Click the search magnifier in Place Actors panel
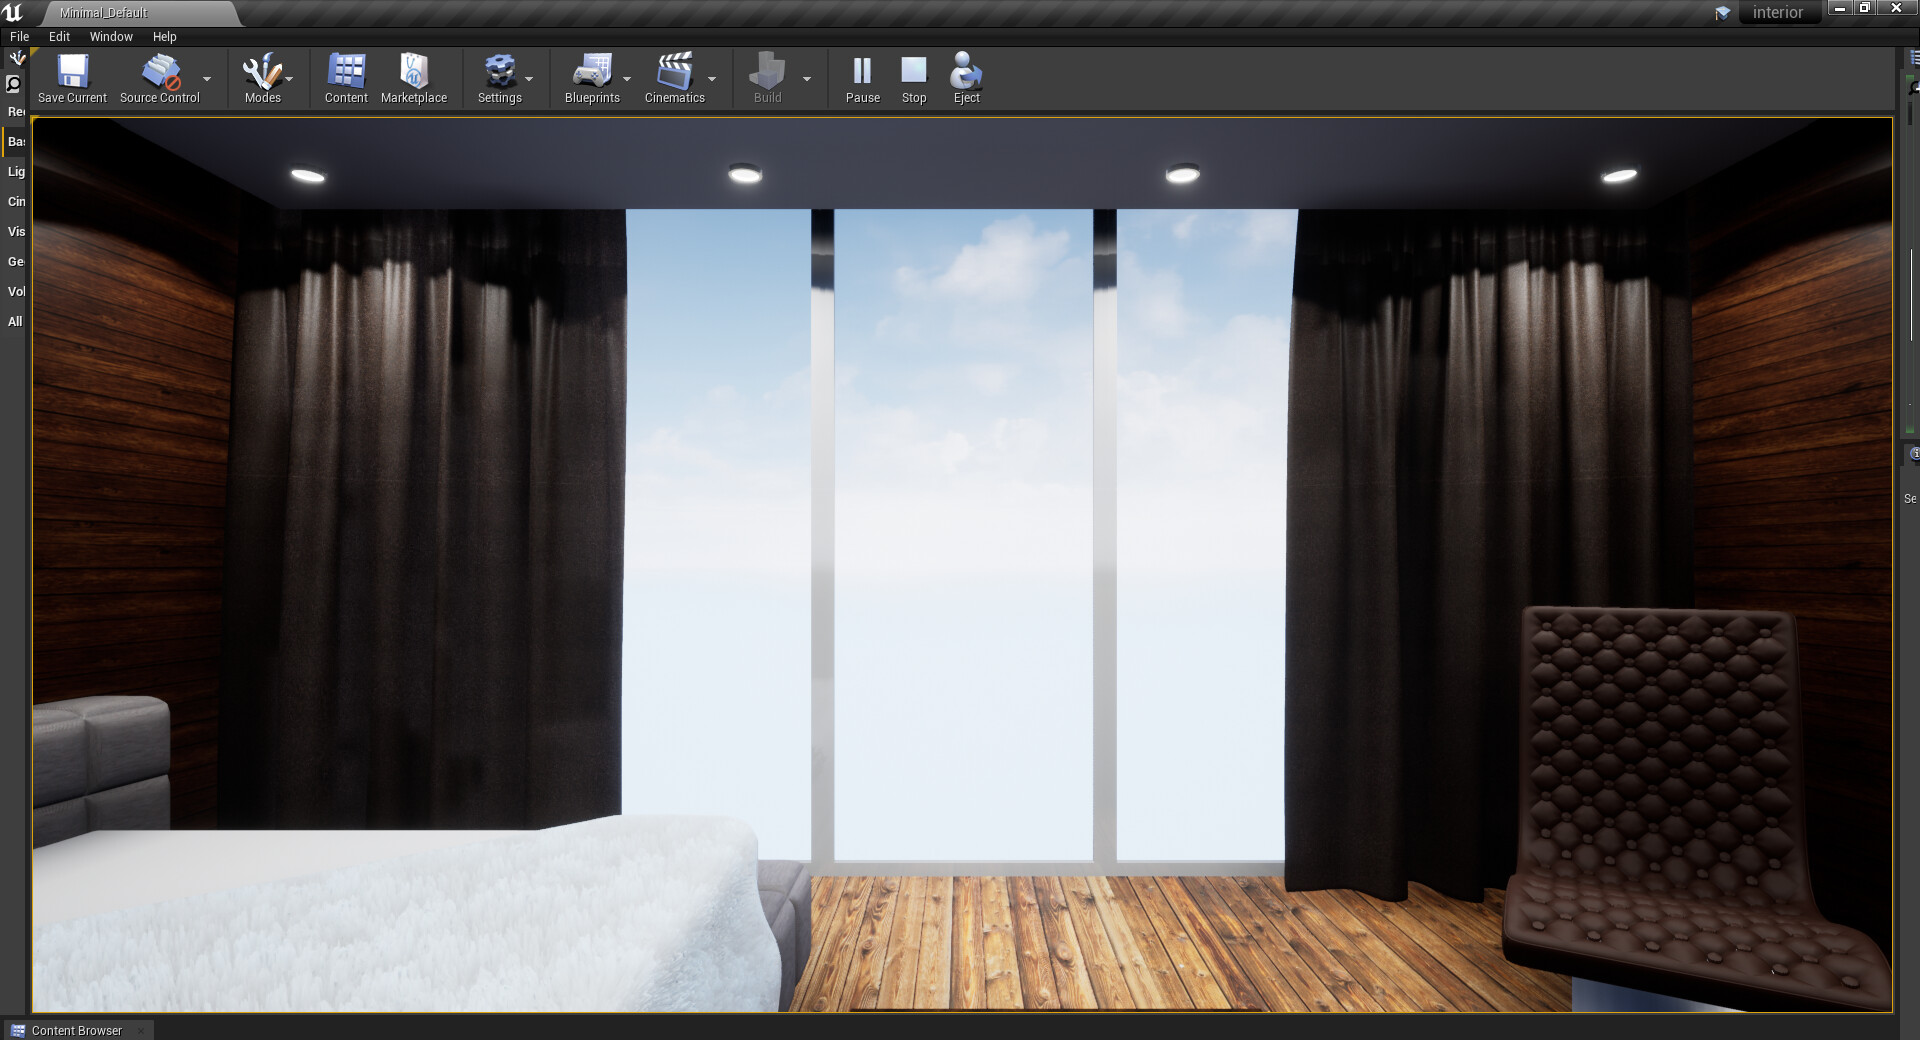 click(13, 84)
